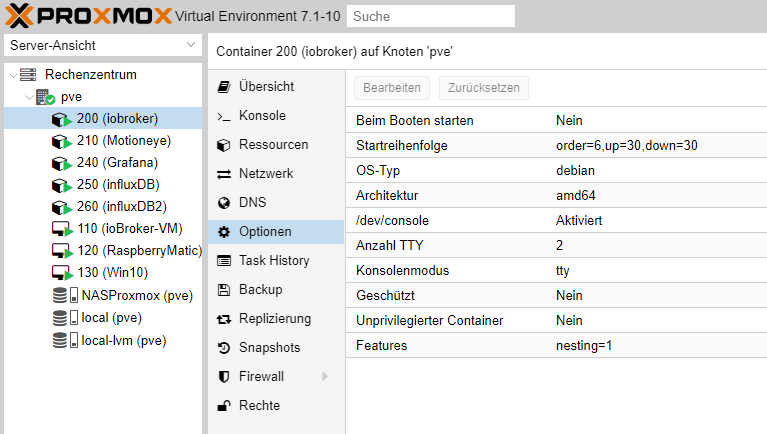This screenshot has height=434, width=767.
Task: Click the Konsole terminal icon
Action: tap(224, 116)
